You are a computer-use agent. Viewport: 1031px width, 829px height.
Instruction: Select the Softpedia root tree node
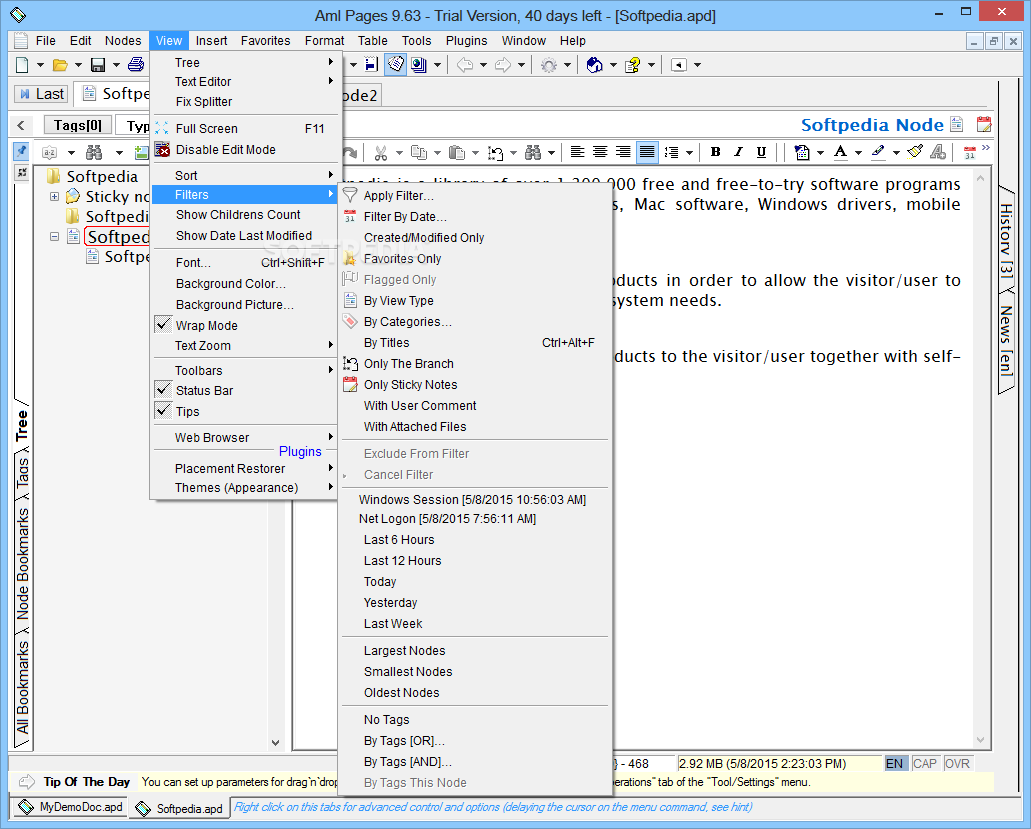point(102,176)
